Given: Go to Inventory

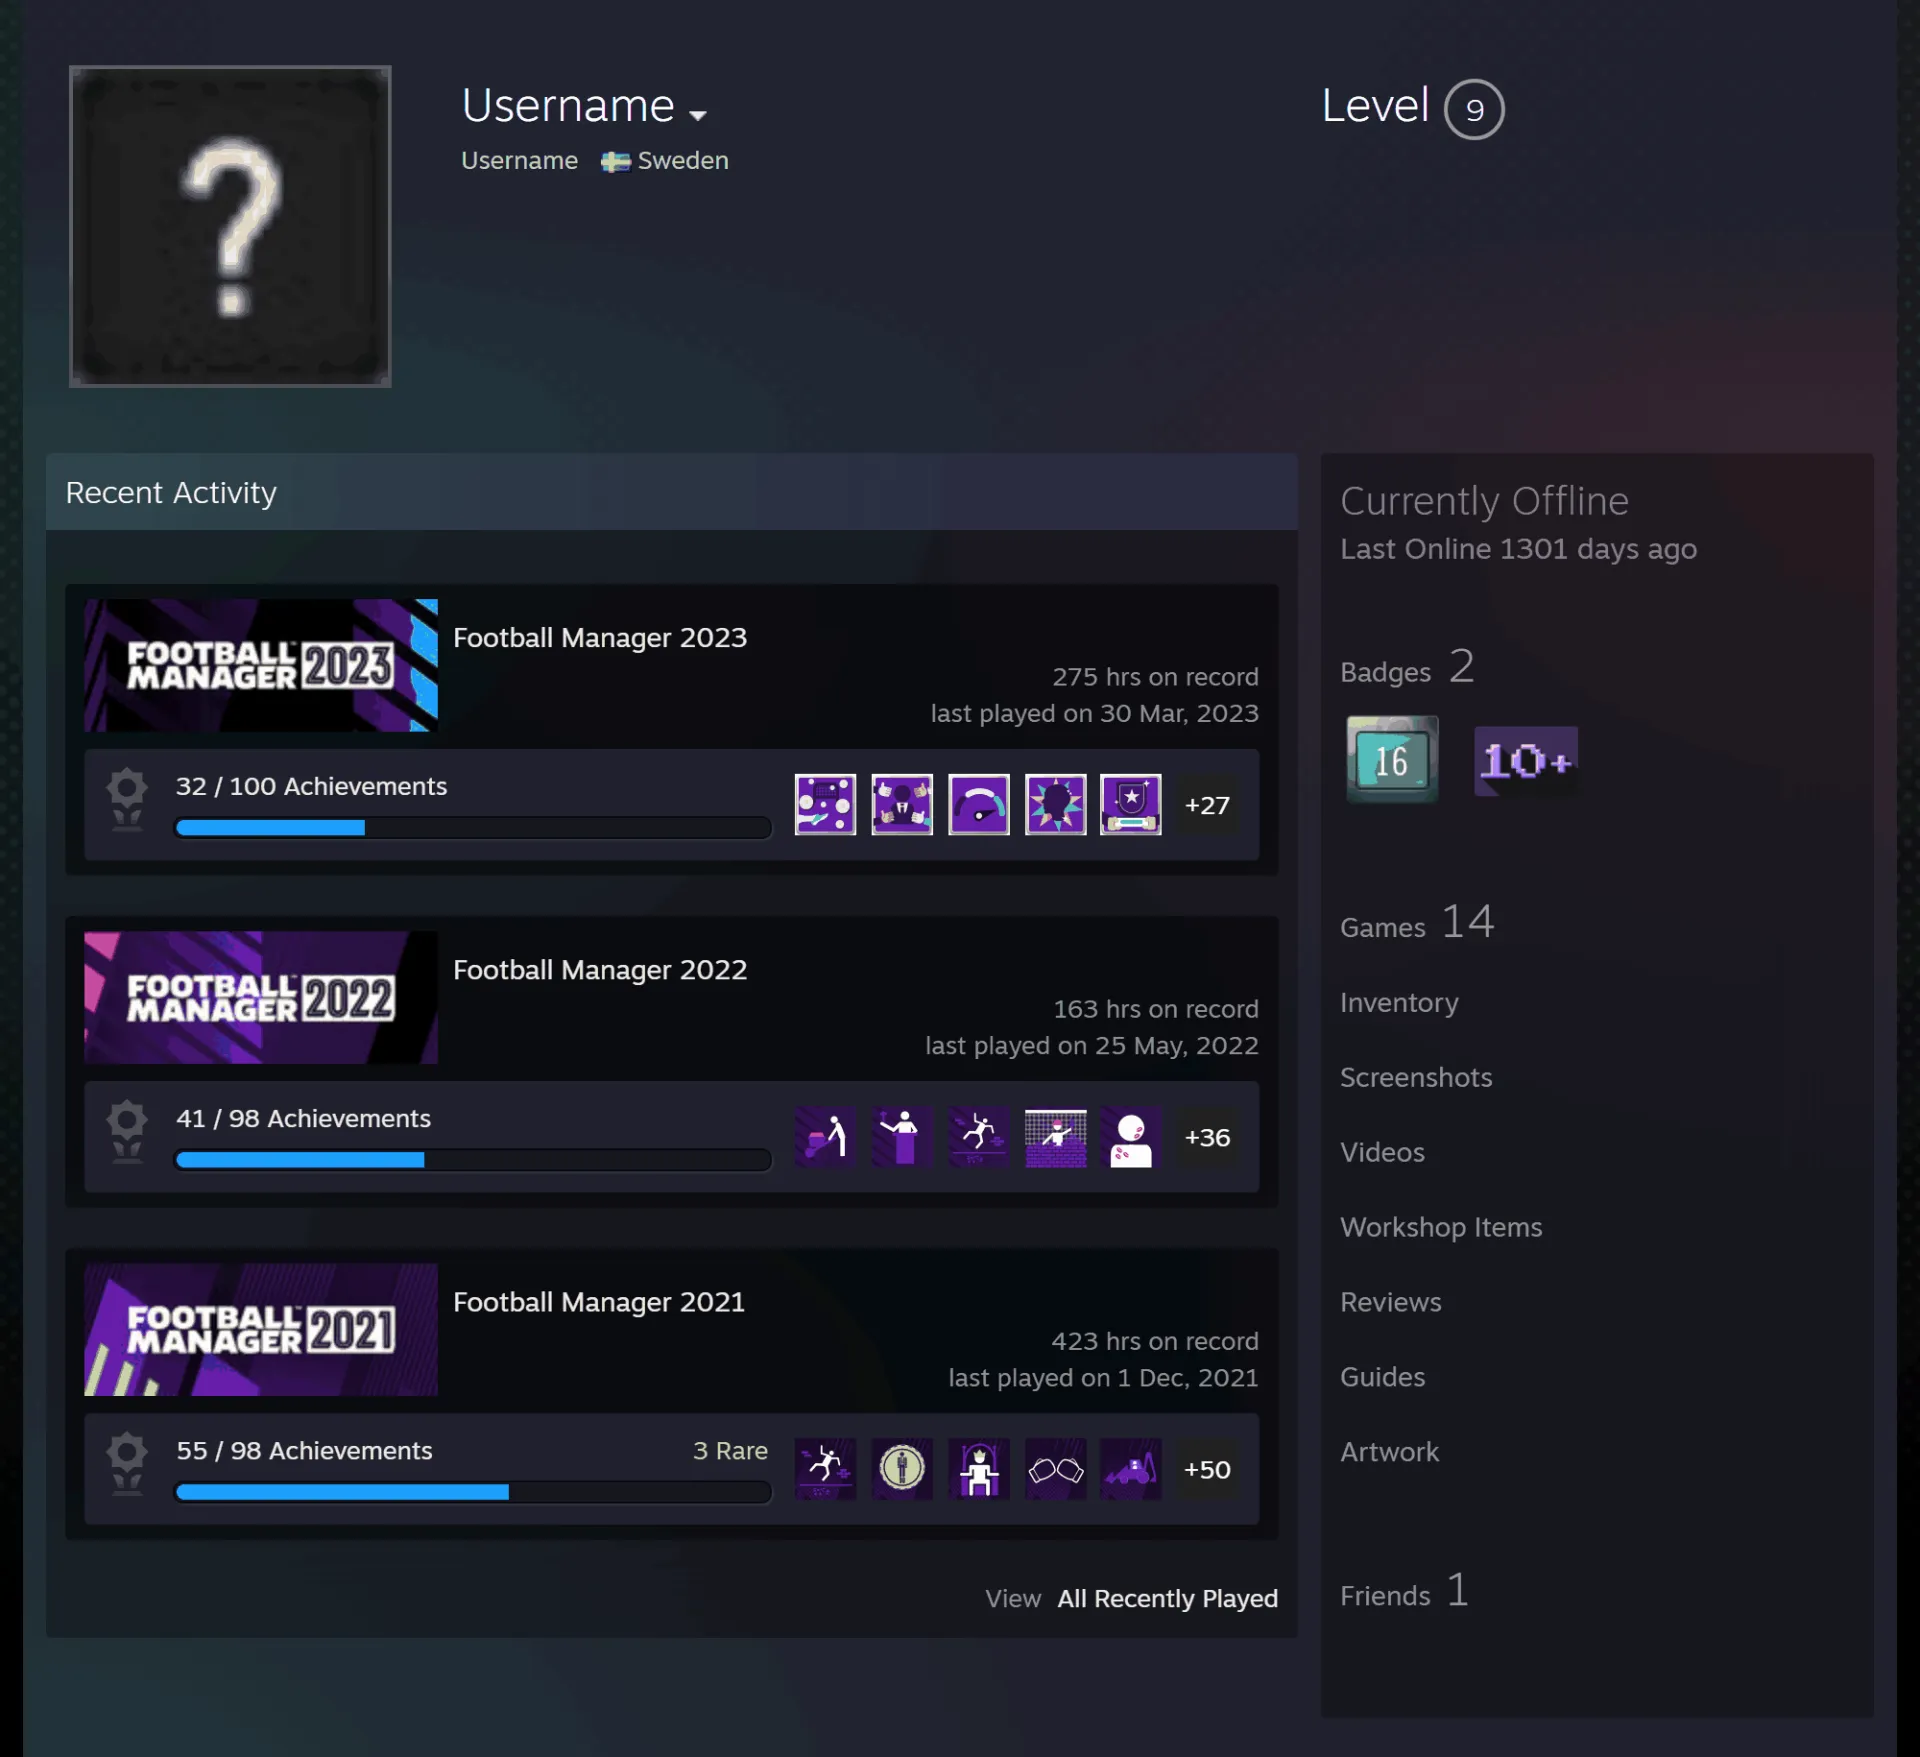Looking at the screenshot, I should pyautogui.click(x=1399, y=1002).
